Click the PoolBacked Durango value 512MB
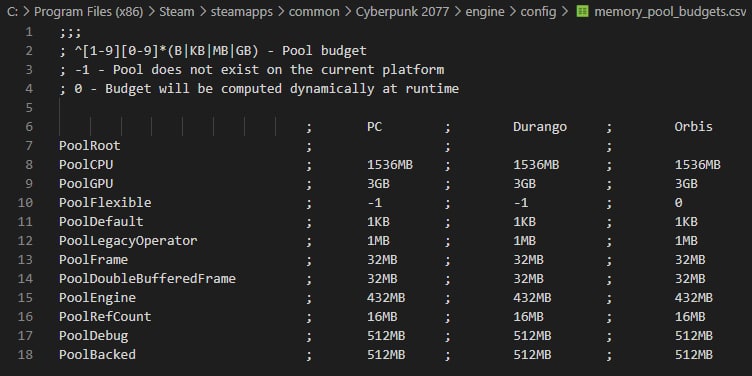 (x=532, y=355)
